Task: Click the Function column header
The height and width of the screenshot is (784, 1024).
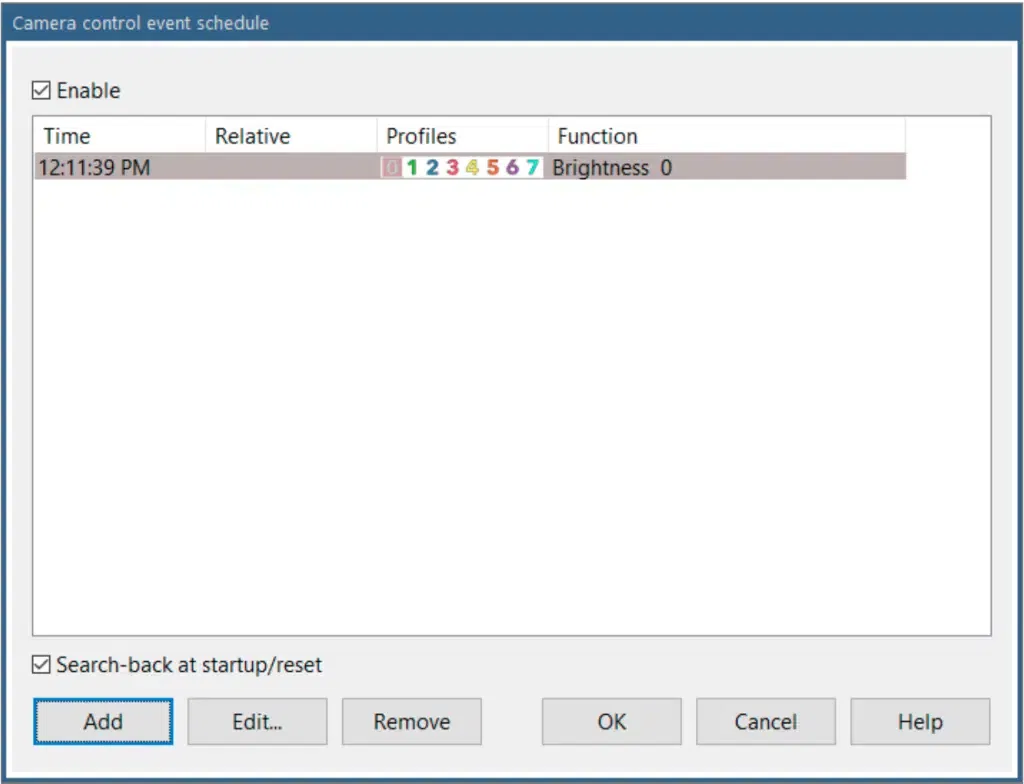Action: tap(726, 136)
